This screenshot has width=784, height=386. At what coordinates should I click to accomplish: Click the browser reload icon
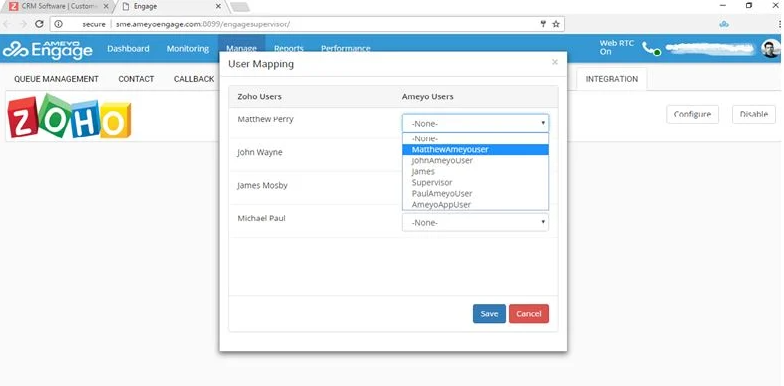tap(40, 24)
